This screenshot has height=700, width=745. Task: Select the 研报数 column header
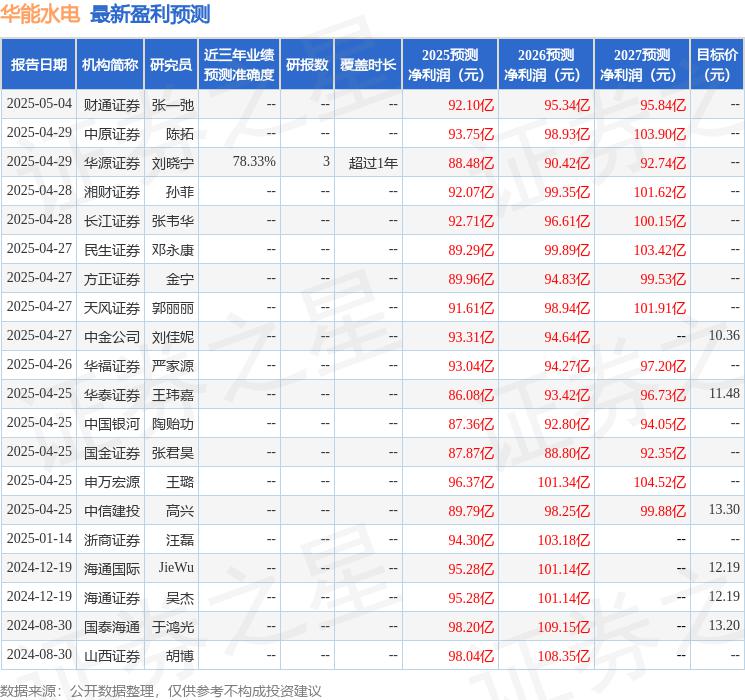pos(307,65)
